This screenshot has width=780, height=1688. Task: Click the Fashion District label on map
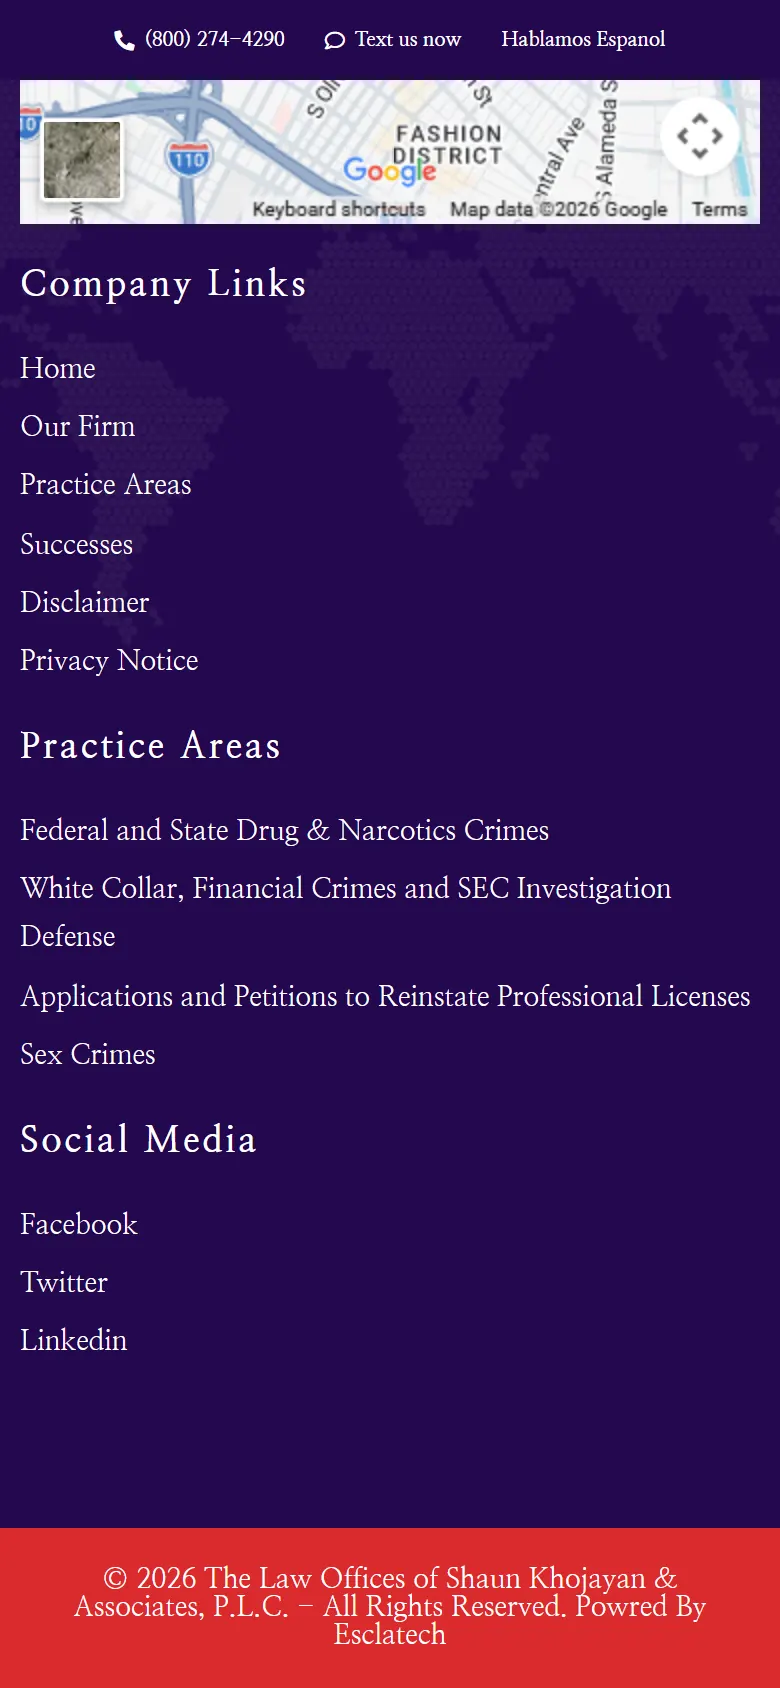coord(448,145)
